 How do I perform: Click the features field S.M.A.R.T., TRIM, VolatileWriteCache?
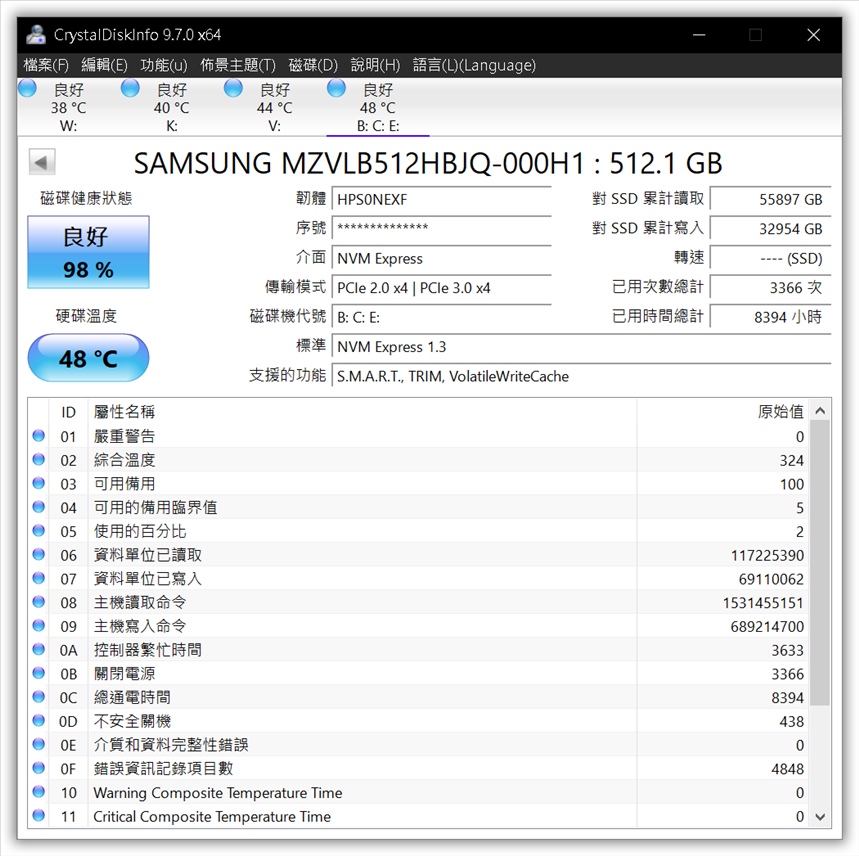tap(581, 376)
